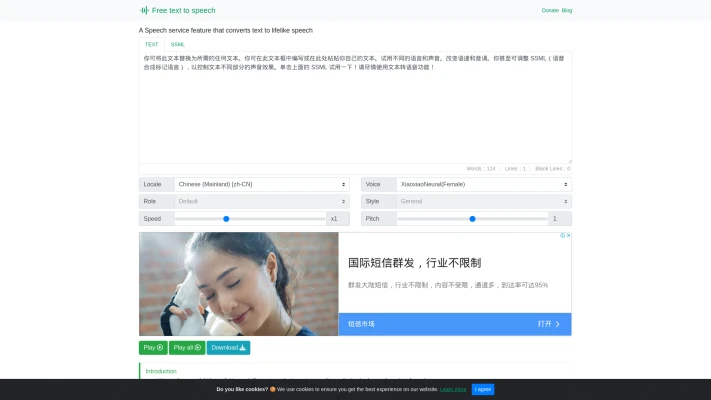Click the Speed x1 value box
This screenshot has height=400, width=711.
pos(338,219)
